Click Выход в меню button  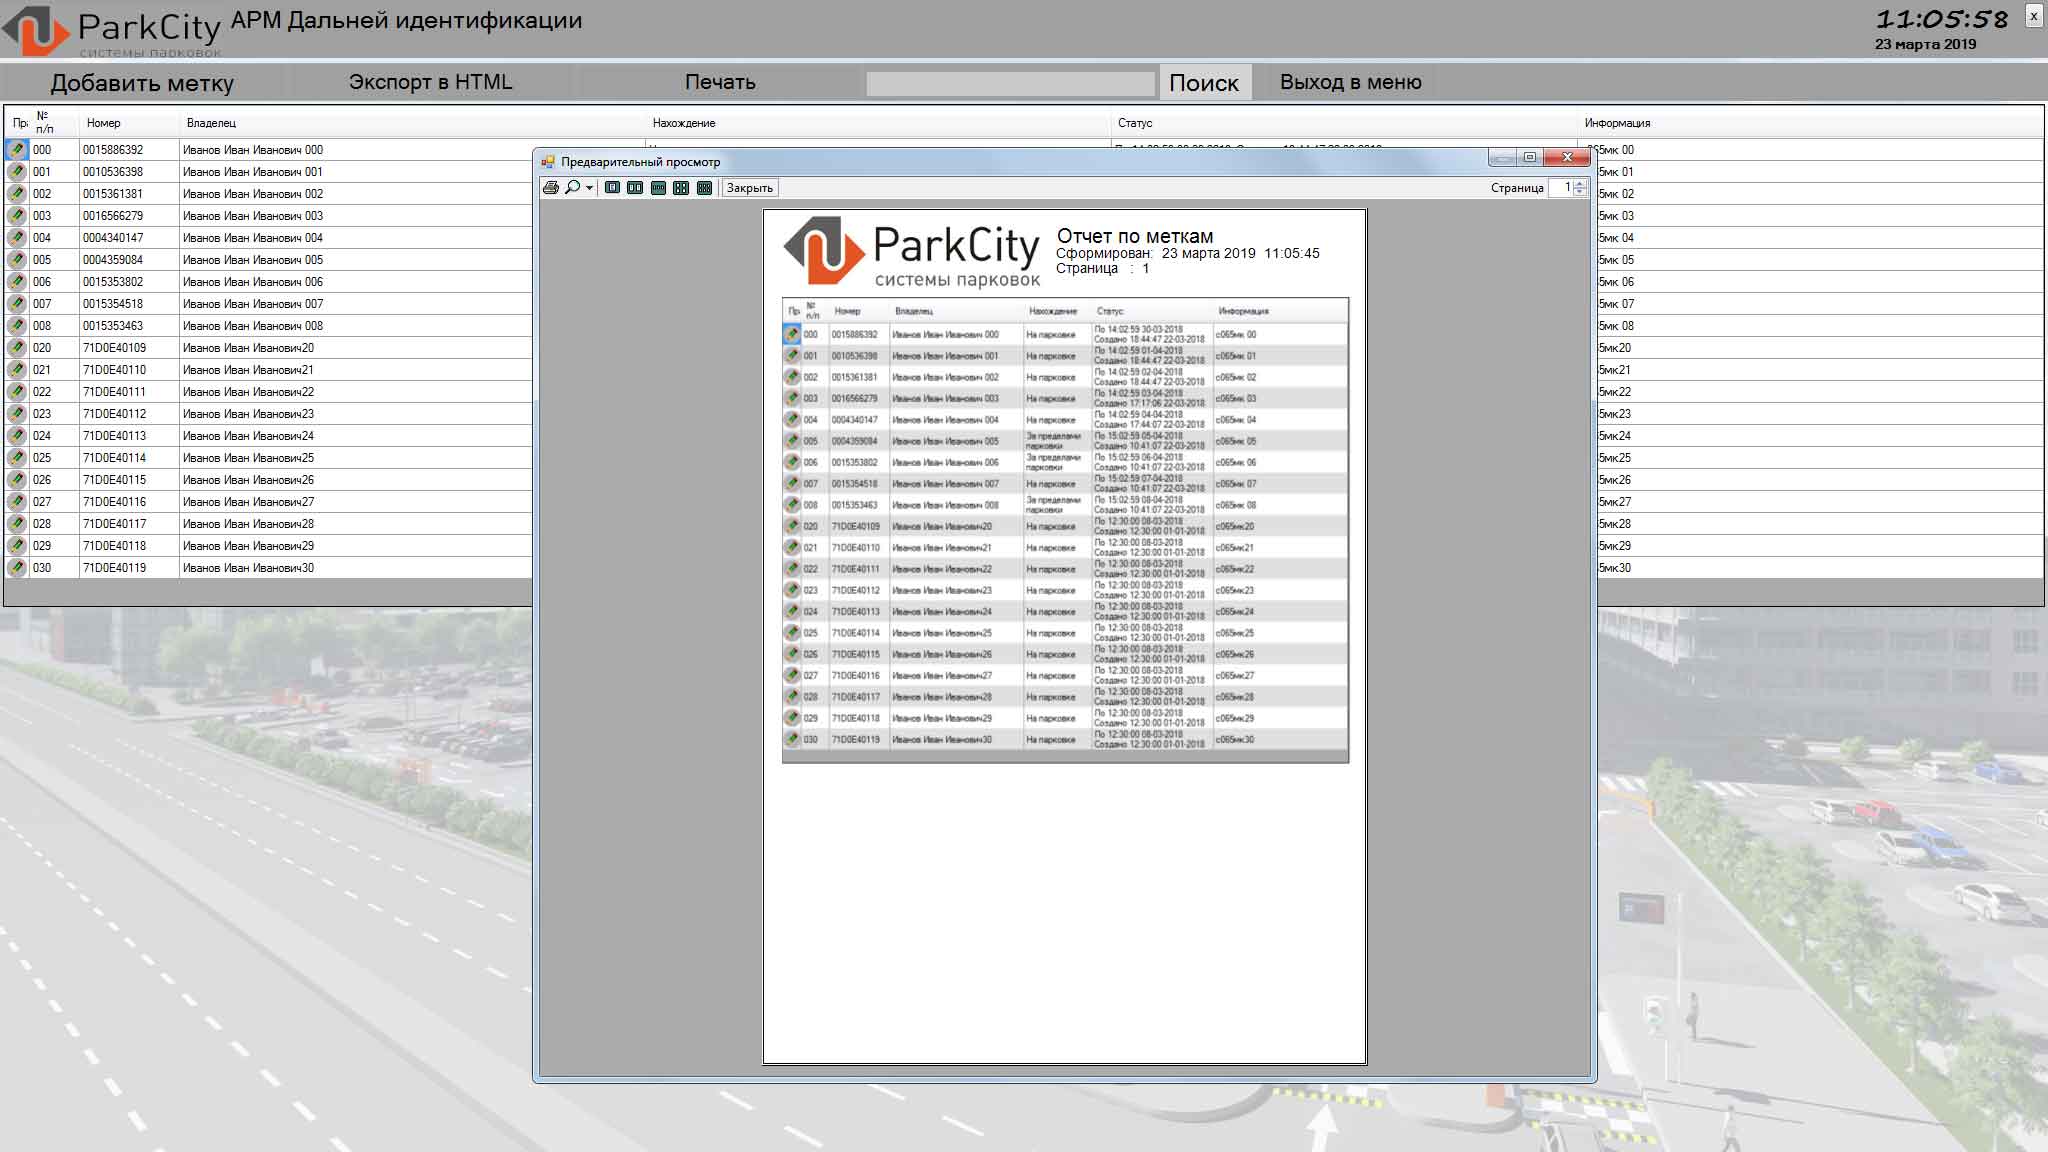click(x=1350, y=82)
